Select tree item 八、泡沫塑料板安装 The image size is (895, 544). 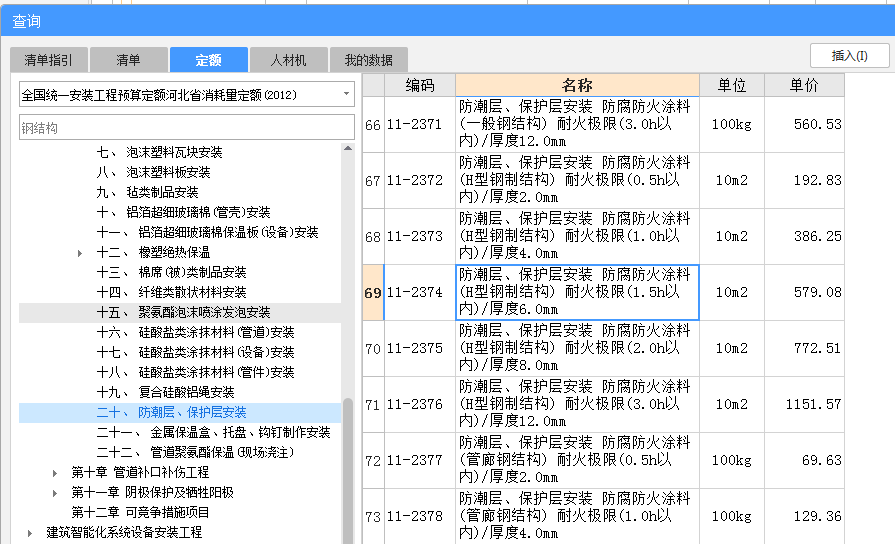(x=153, y=172)
